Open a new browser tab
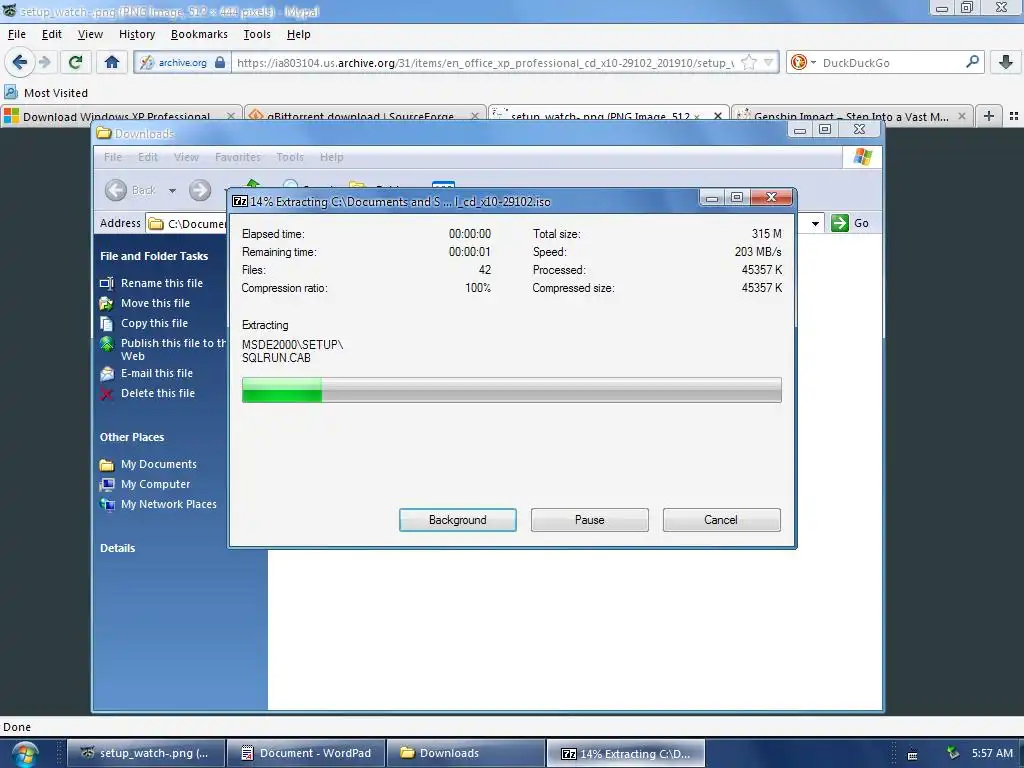The image size is (1024, 768). [989, 116]
